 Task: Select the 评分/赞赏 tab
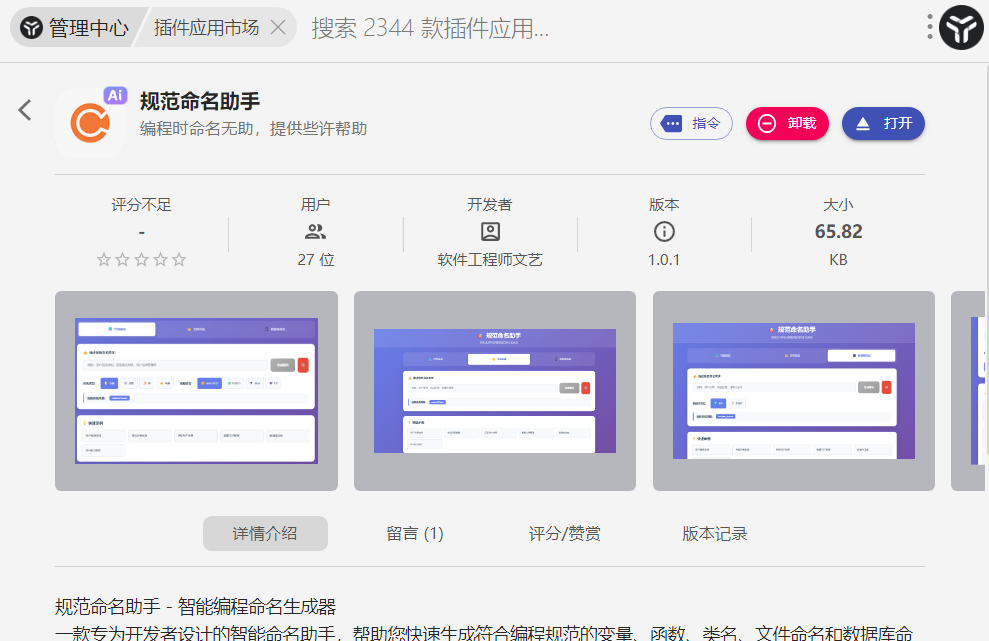(x=565, y=534)
